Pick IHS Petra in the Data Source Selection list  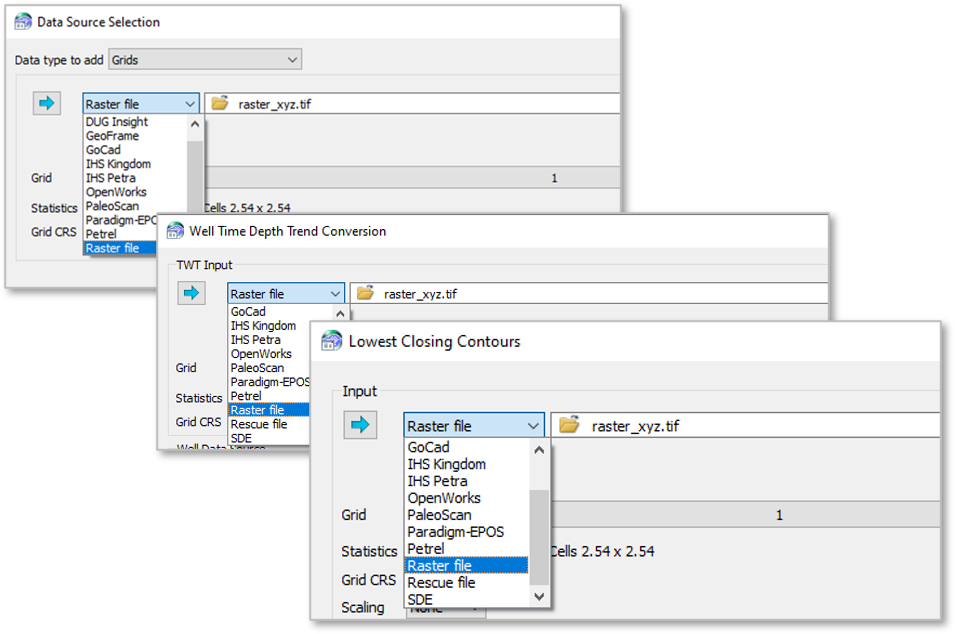click(x=110, y=178)
